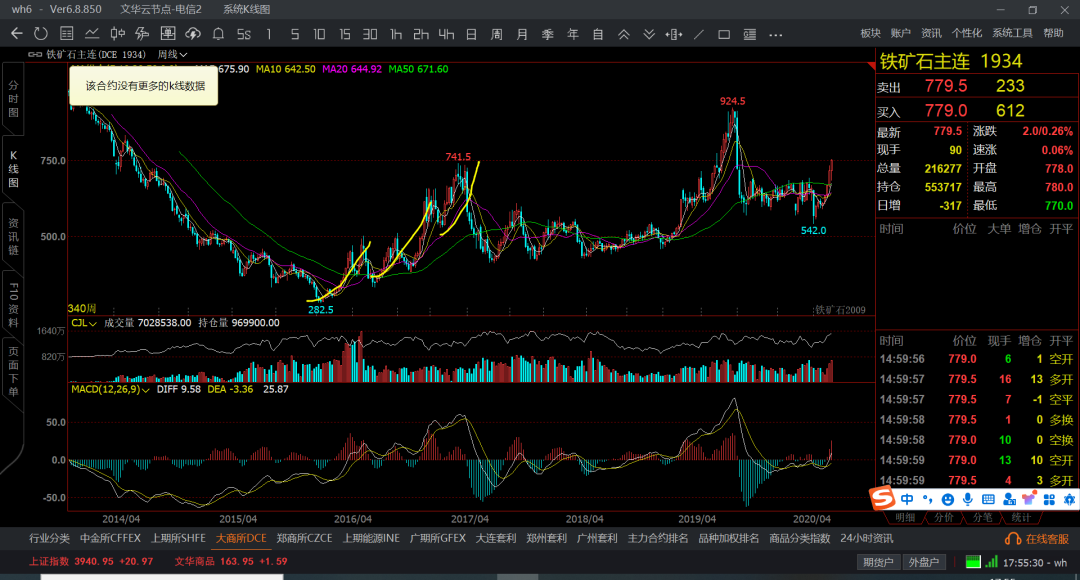This screenshot has height=580, width=1080.
Task: Switch to 5-minute K-line period
Action: click(294, 34)
